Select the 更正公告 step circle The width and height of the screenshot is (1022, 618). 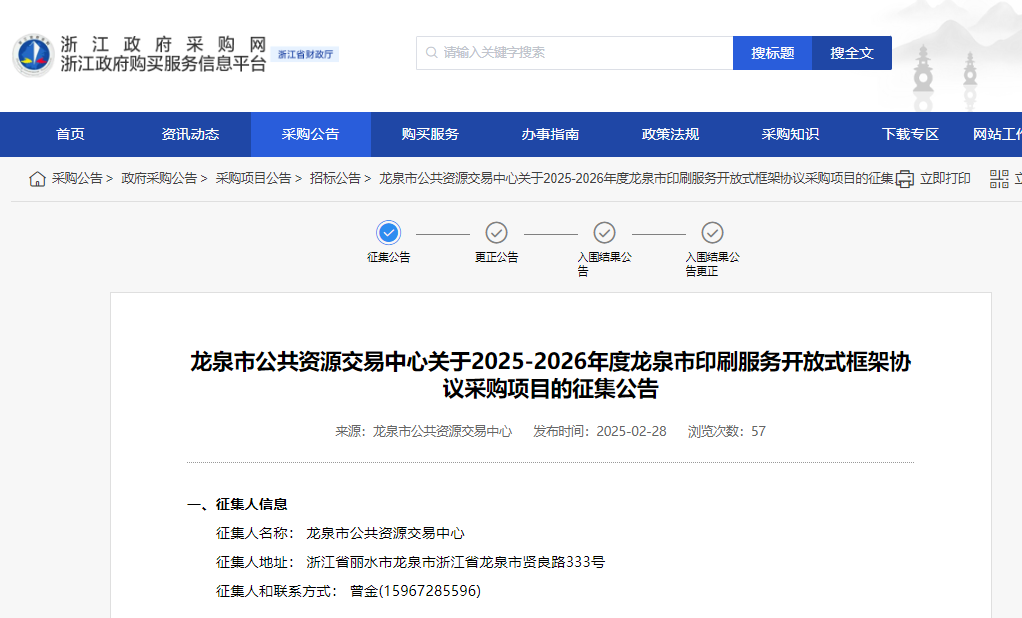pyautogui.click(x=496, y=233)
